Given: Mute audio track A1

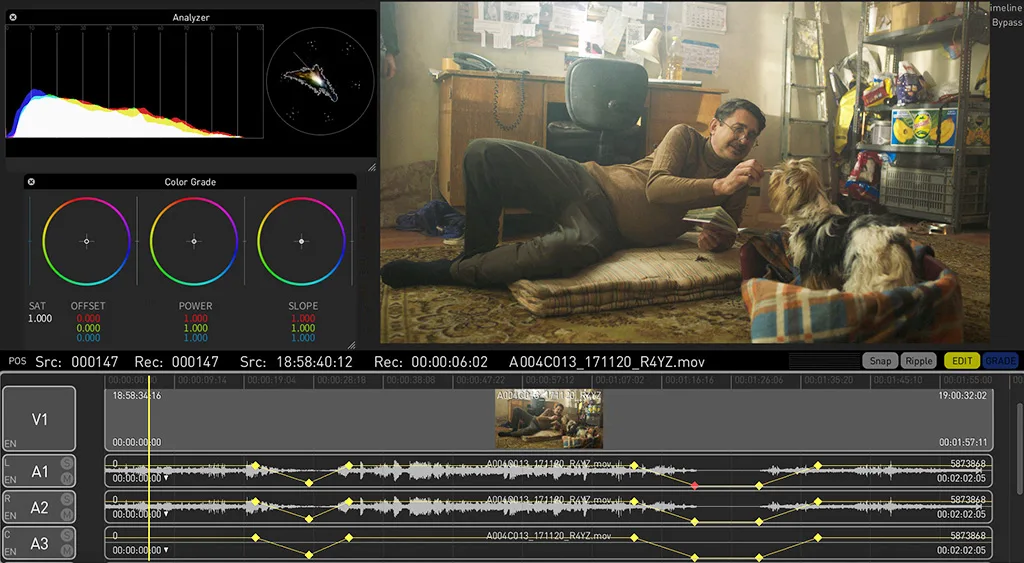Looking at the screenshot, I should point(67,478).
